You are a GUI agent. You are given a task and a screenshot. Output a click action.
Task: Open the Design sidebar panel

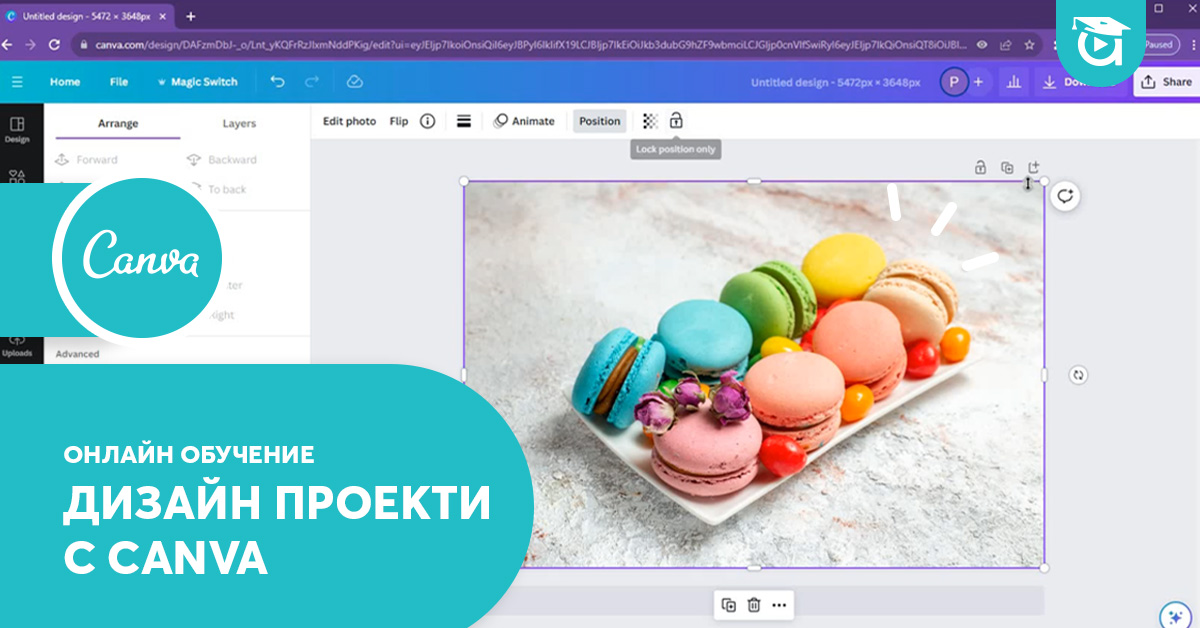tap(17, 130)
